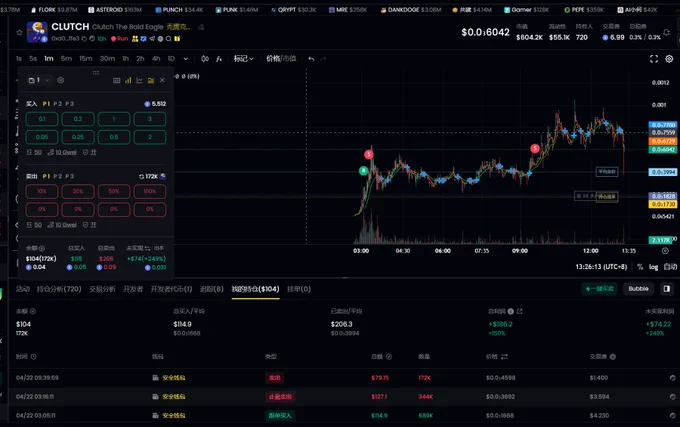Screen dimensions: 680x427
Task: Click orange 0.0₃6729 price label on scale
Action: 663,141
